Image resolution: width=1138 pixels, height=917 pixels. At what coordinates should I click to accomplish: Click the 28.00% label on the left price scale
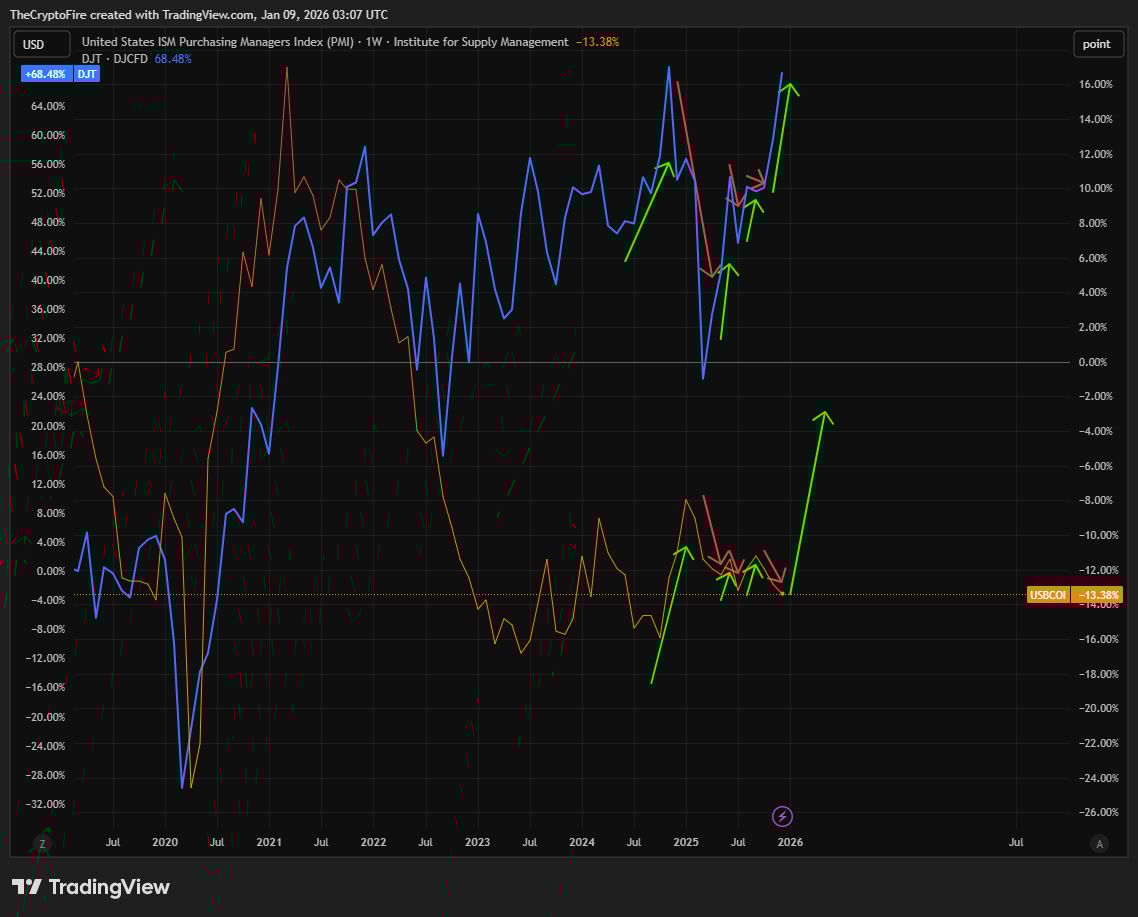(x=48, y=367)
